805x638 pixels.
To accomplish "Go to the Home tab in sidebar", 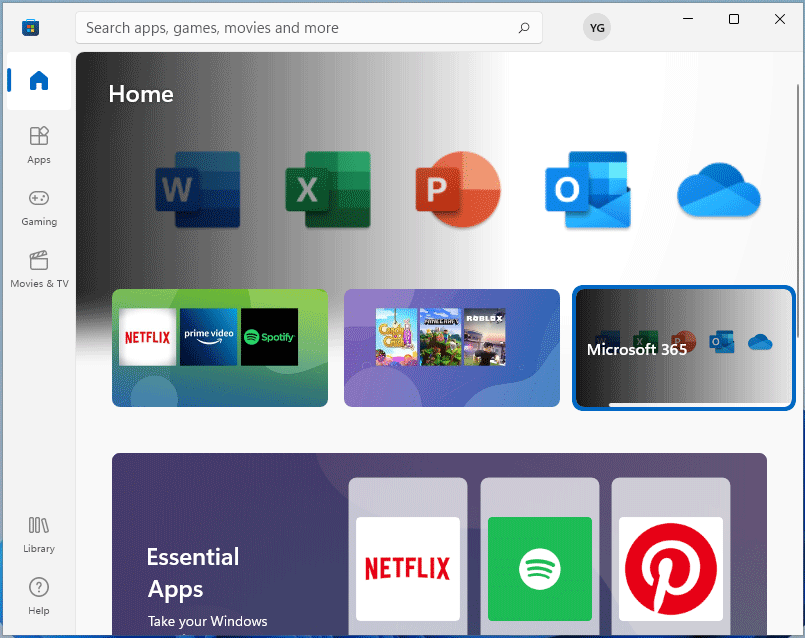I will 39,81.
